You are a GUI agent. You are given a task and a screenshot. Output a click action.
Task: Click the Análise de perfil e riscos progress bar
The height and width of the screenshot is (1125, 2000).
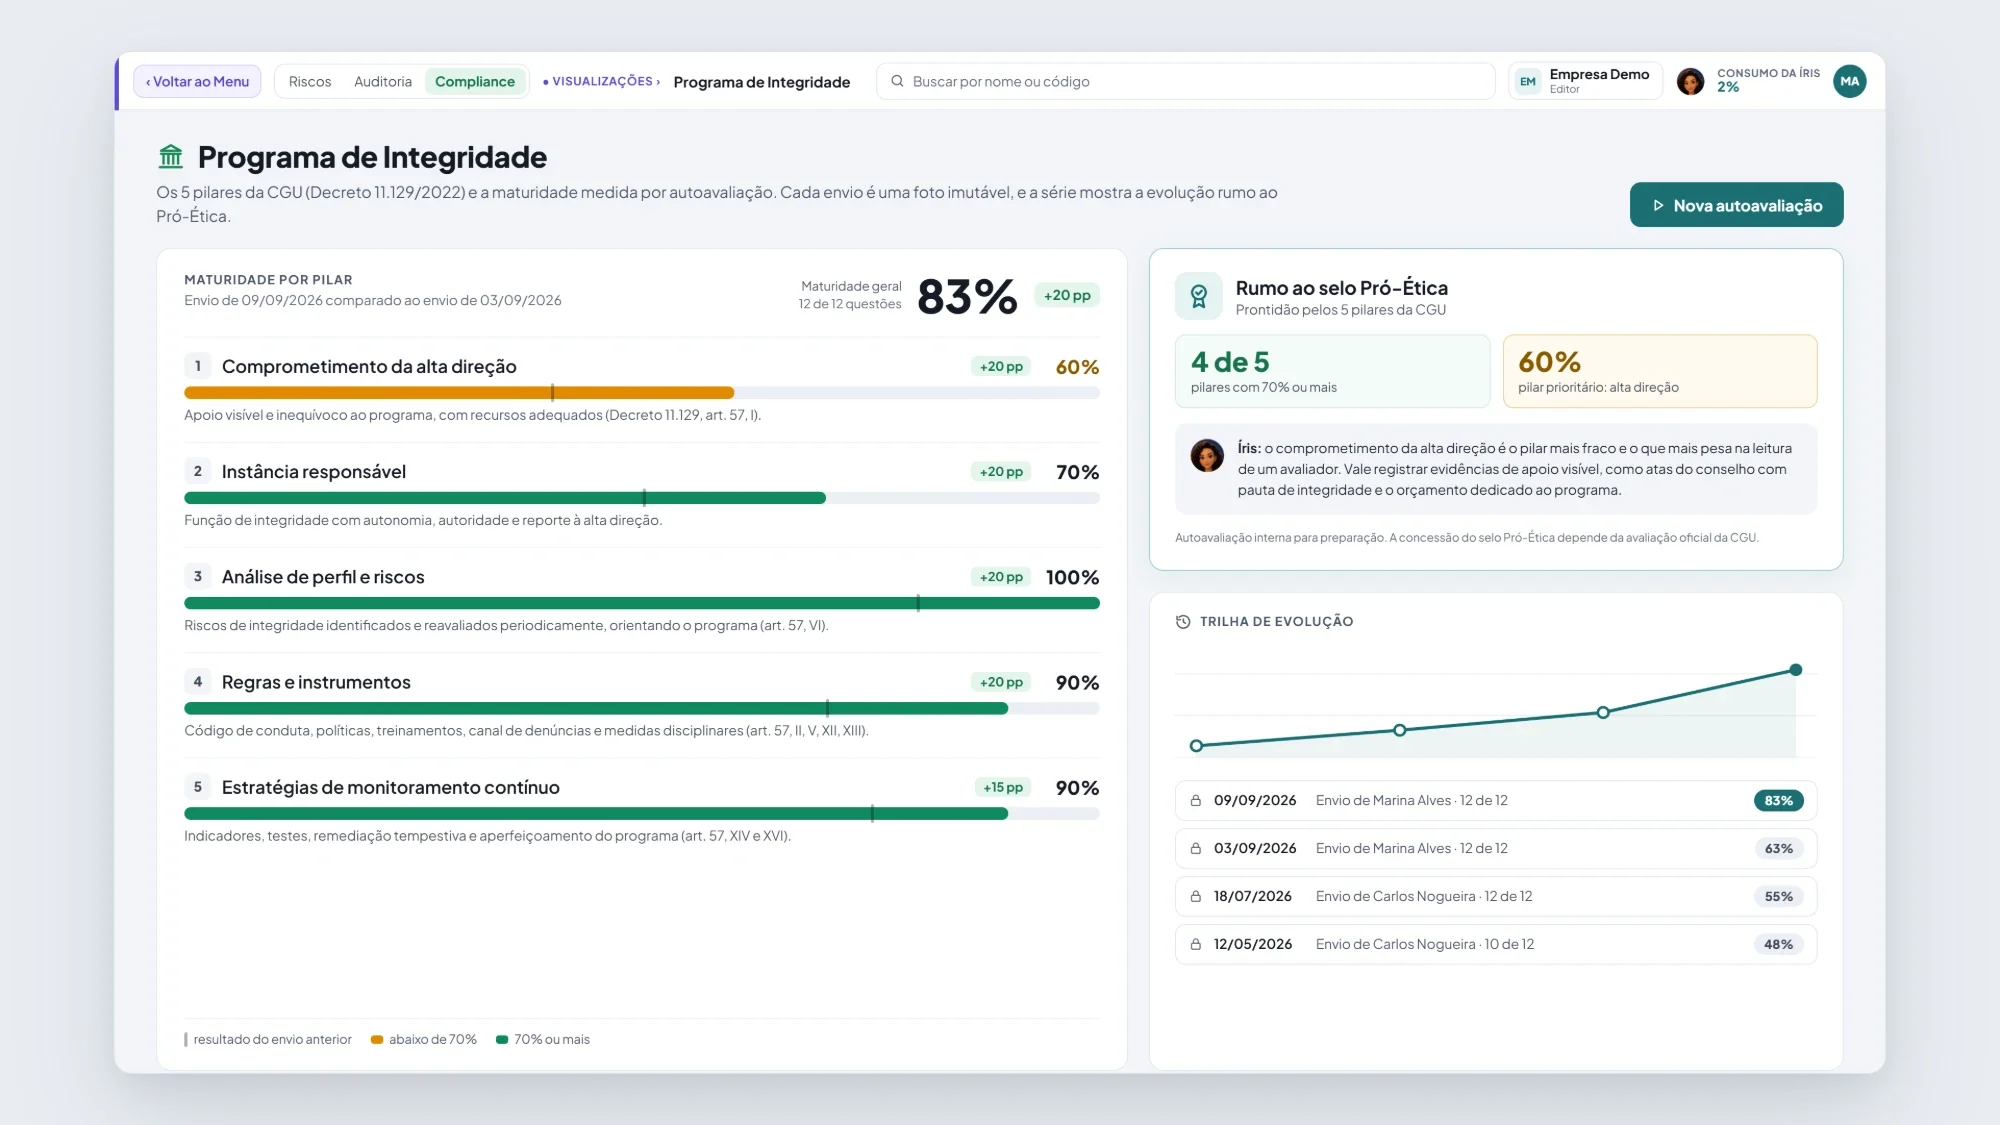642,603
